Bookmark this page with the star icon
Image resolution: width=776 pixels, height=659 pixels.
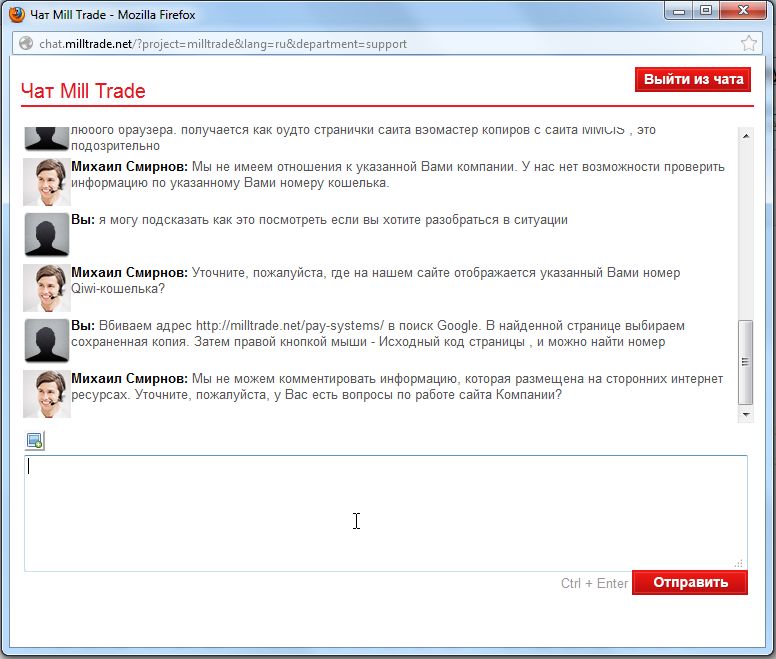[748, 43]
